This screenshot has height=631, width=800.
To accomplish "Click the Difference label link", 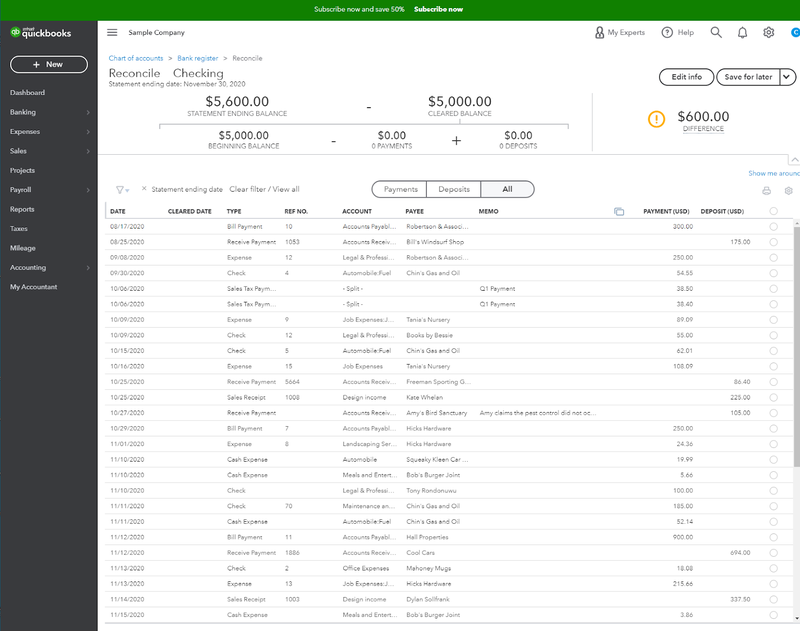I will click(x=703, y=129).
